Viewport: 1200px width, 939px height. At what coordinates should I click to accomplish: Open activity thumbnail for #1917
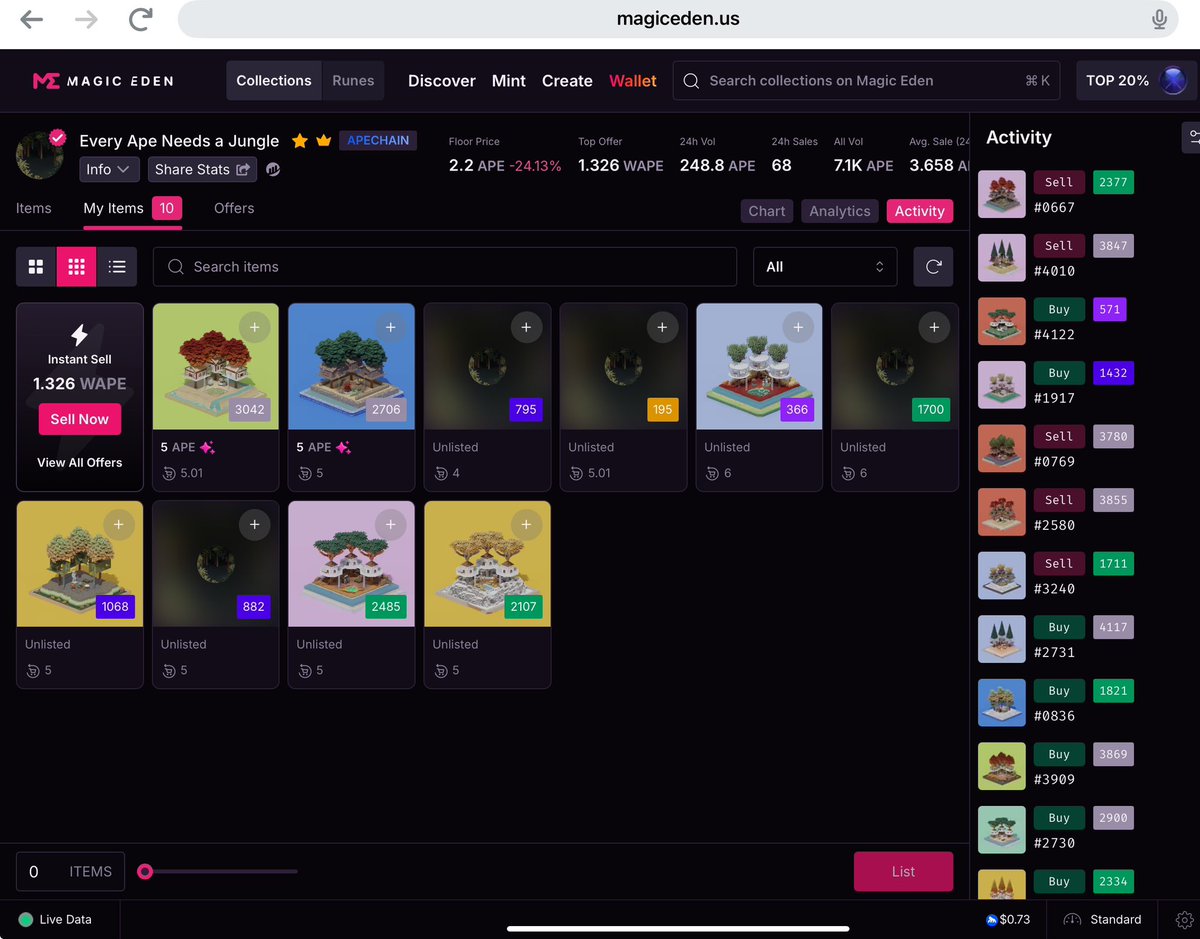(1001, 385)
